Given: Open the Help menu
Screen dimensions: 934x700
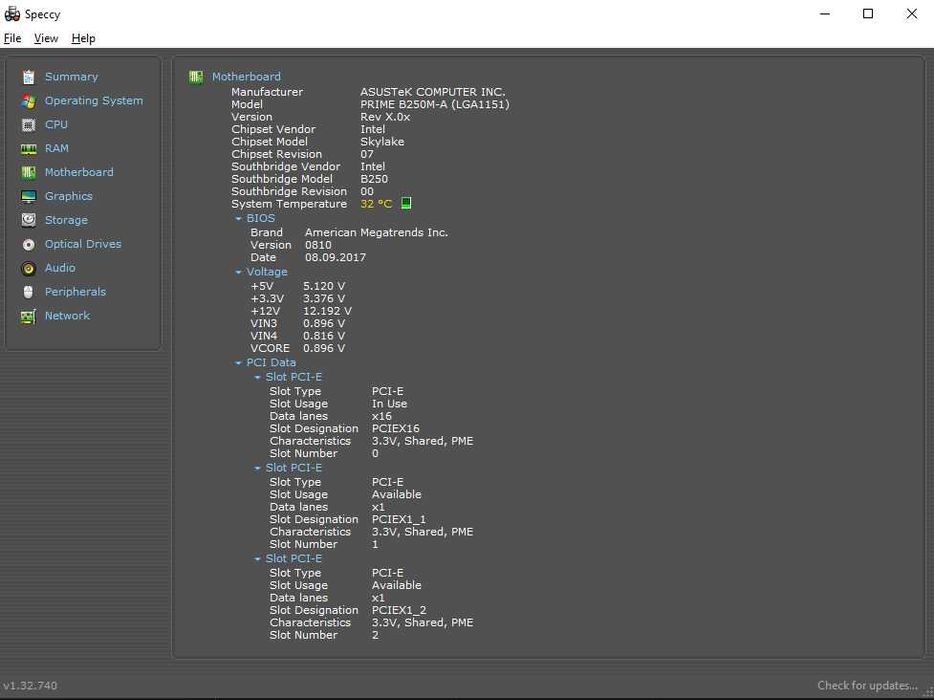Looking at the screenshot, I should pyautogui.click(x=83, y=38).
